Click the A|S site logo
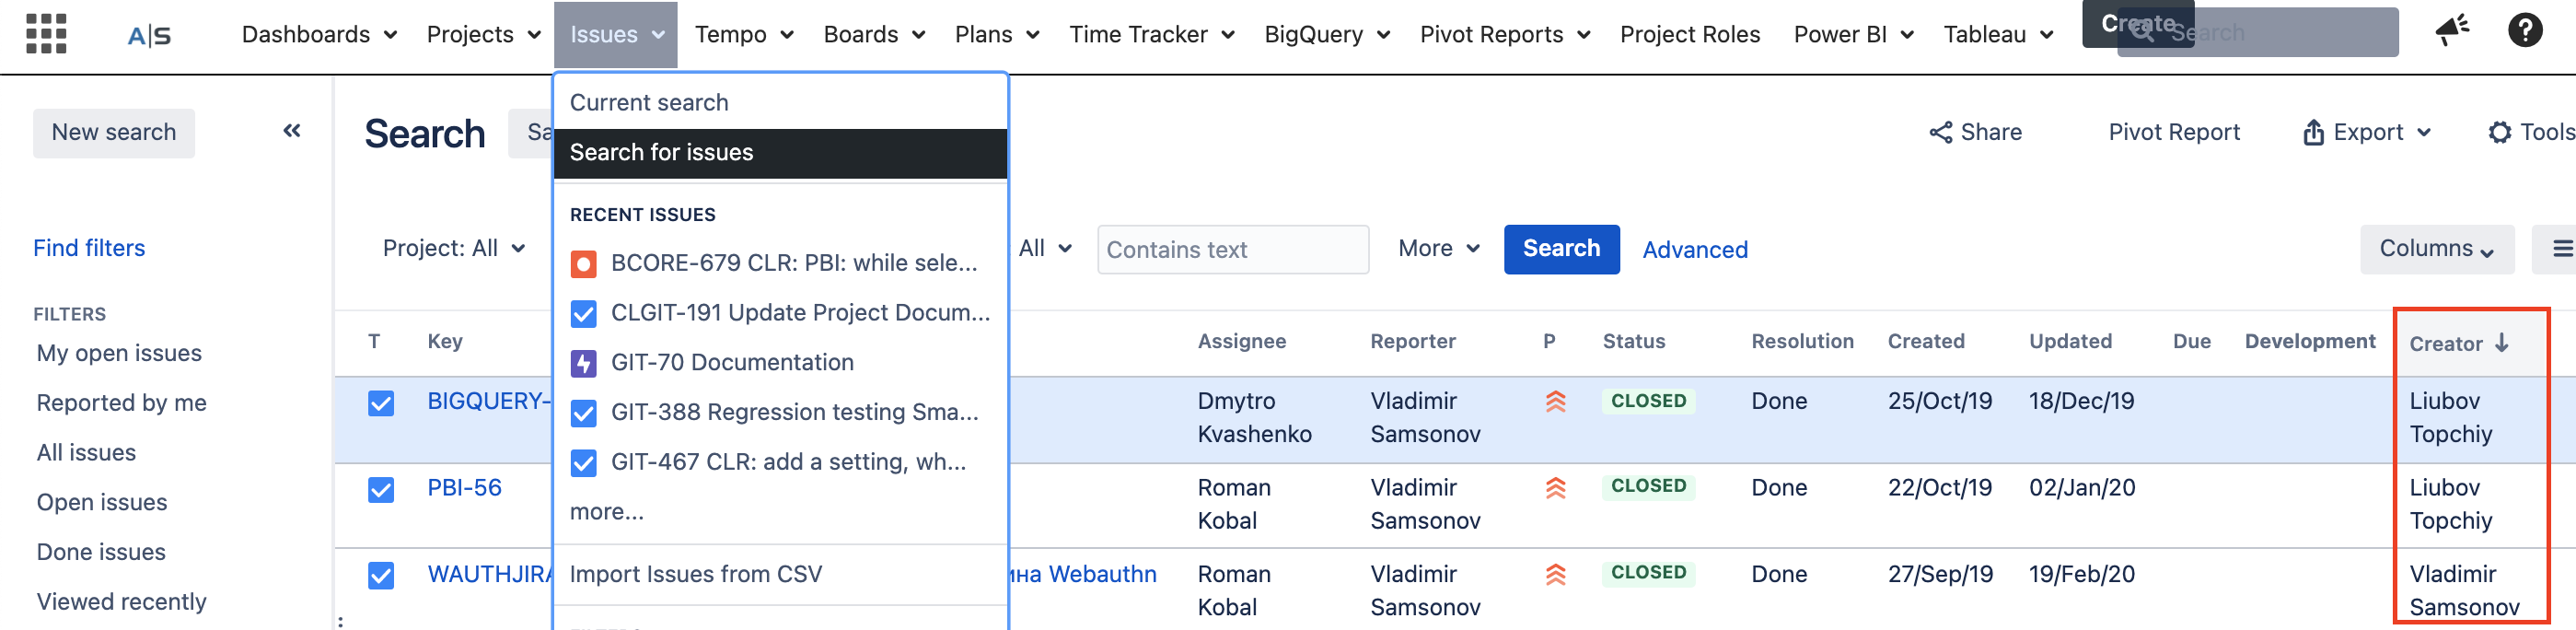The image size is (2576, 630). 149,36
